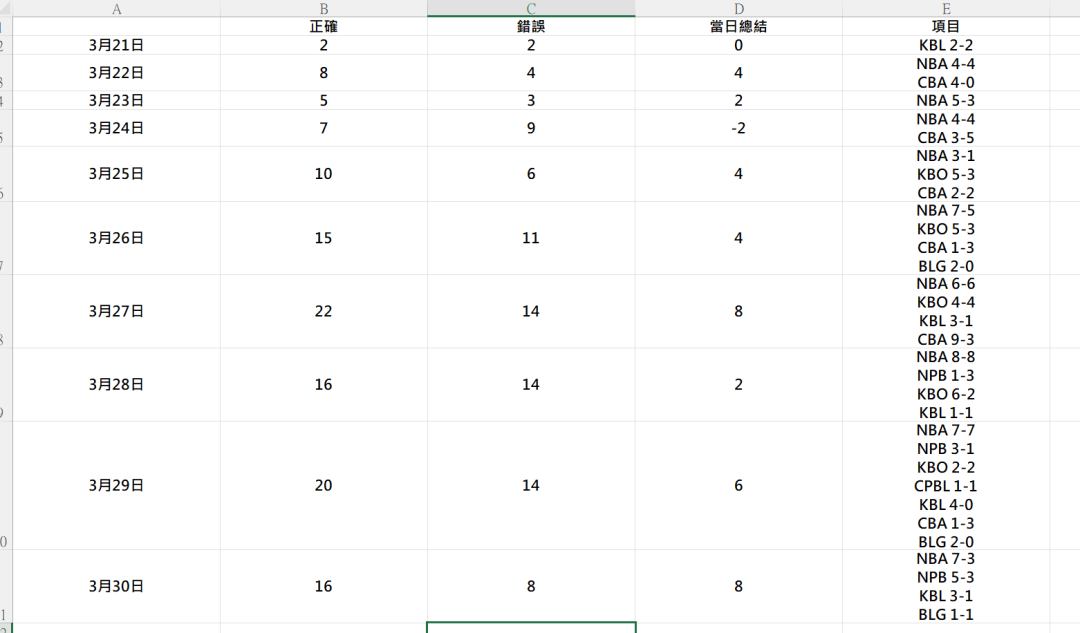
Task: Click 正確 value 20 for 3月29日
Action: (324, 486)
